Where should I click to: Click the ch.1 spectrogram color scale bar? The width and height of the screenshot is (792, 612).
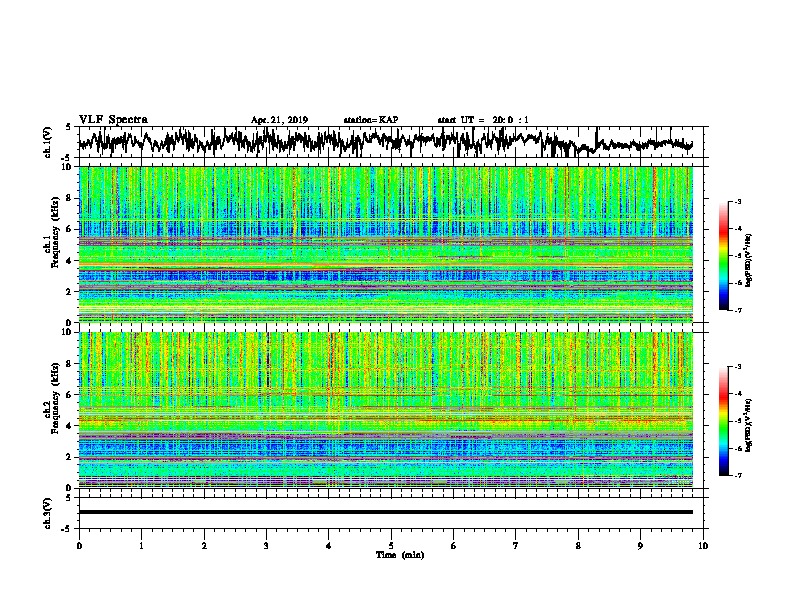(723, 256)
